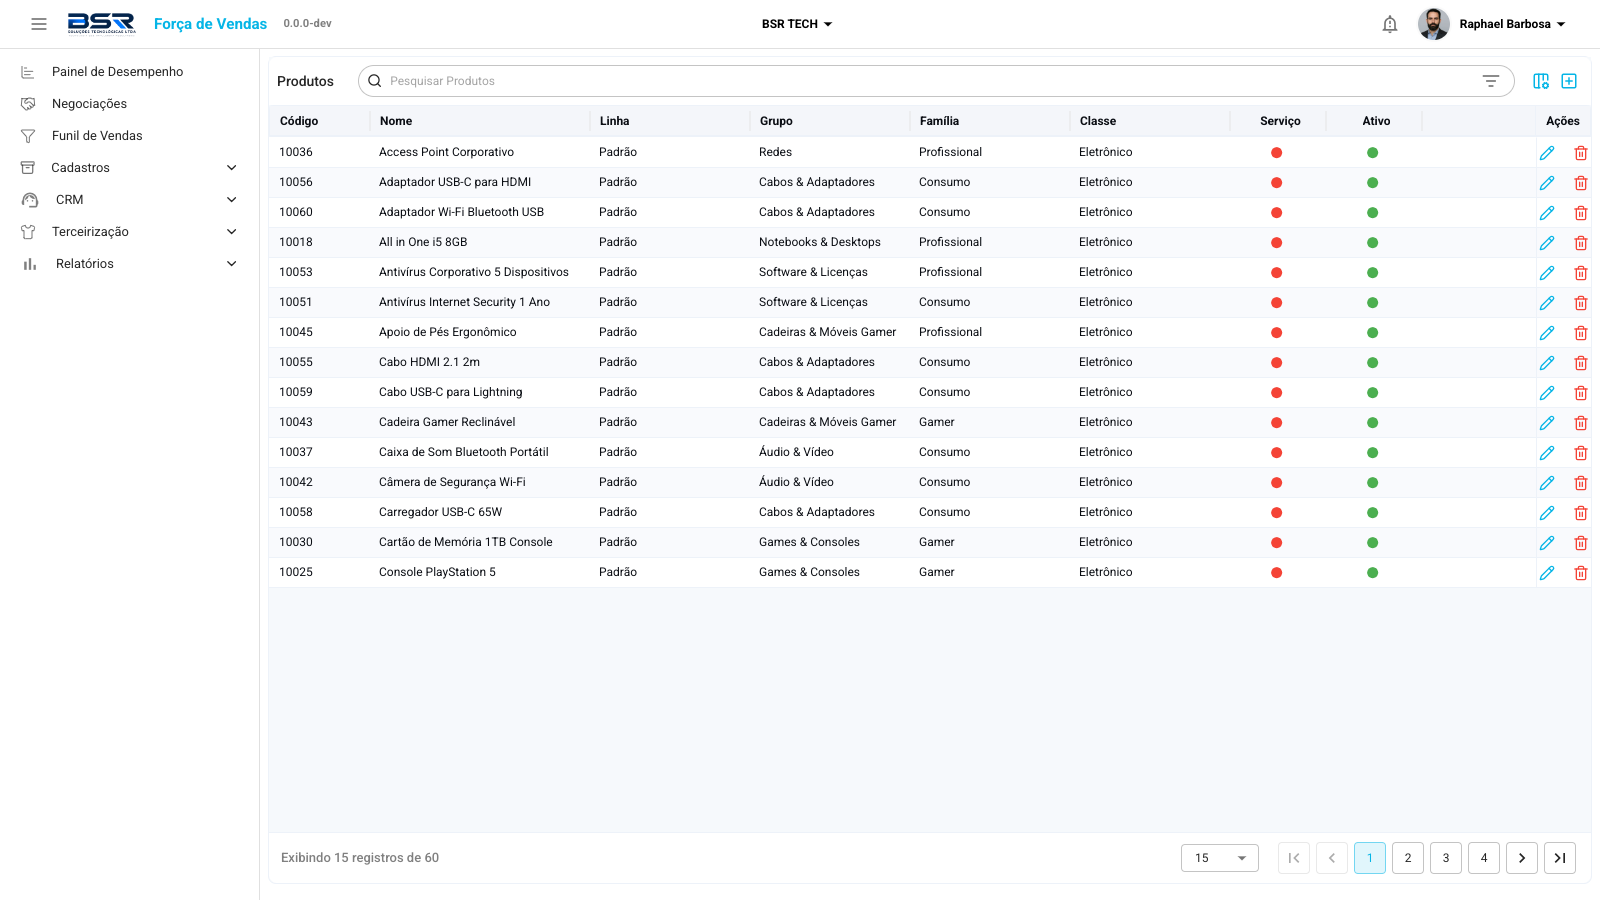Click the Painel de Desempenho sidebar icon
The height and width of the screenshot is (900, 1600).
click(28, 72)
